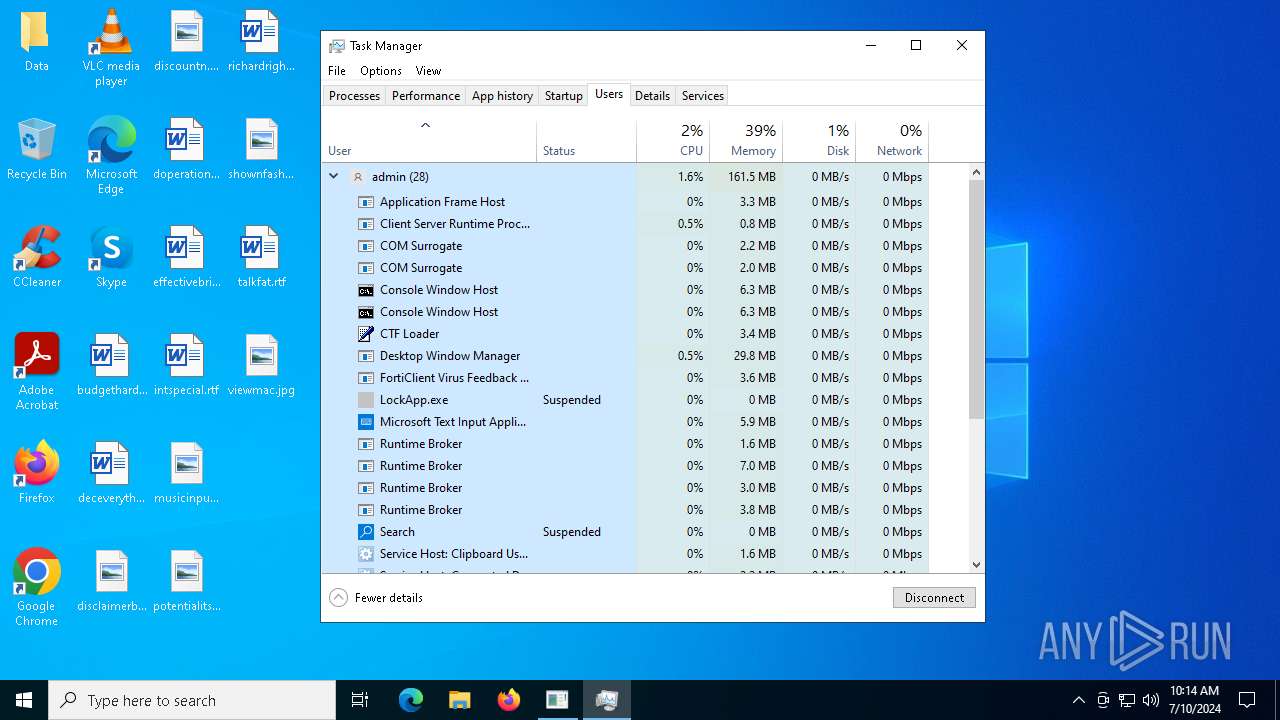Select the Microsoft Edge desktop shortcut
Image resolution: width=1280 pixels, height=720 pixels.
point(111,155)
